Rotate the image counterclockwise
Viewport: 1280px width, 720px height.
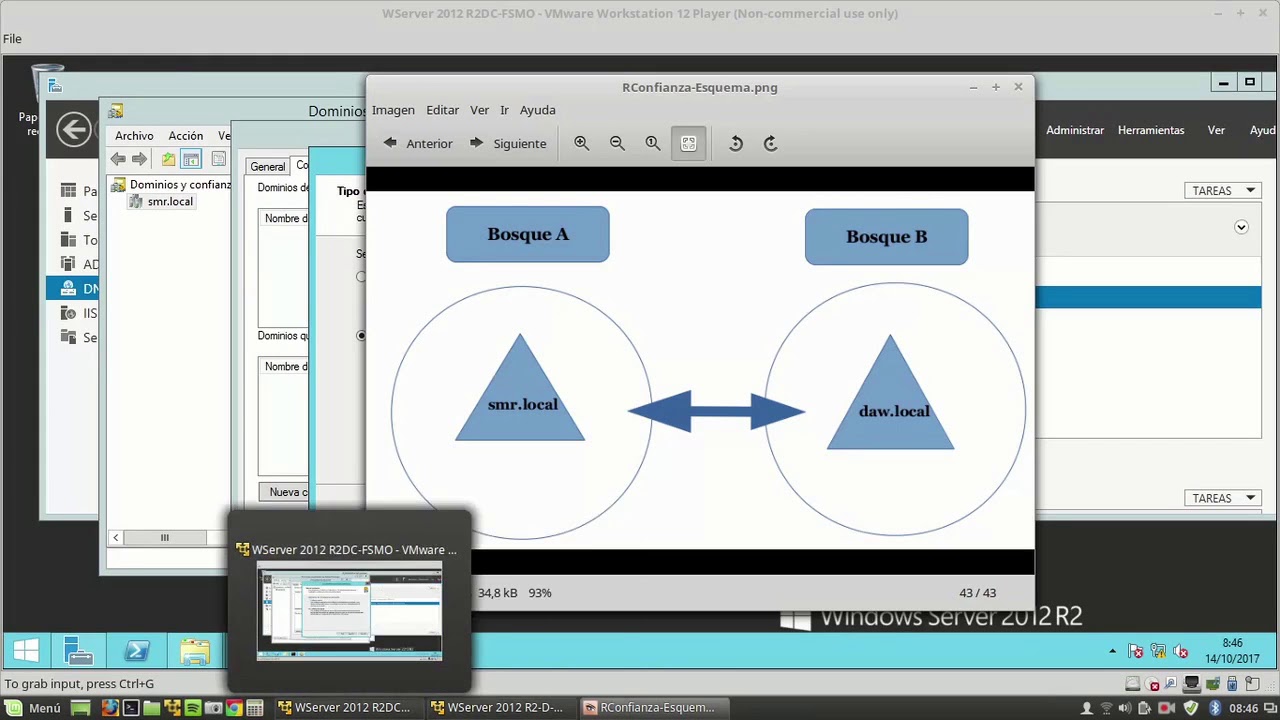pos(735,143)
